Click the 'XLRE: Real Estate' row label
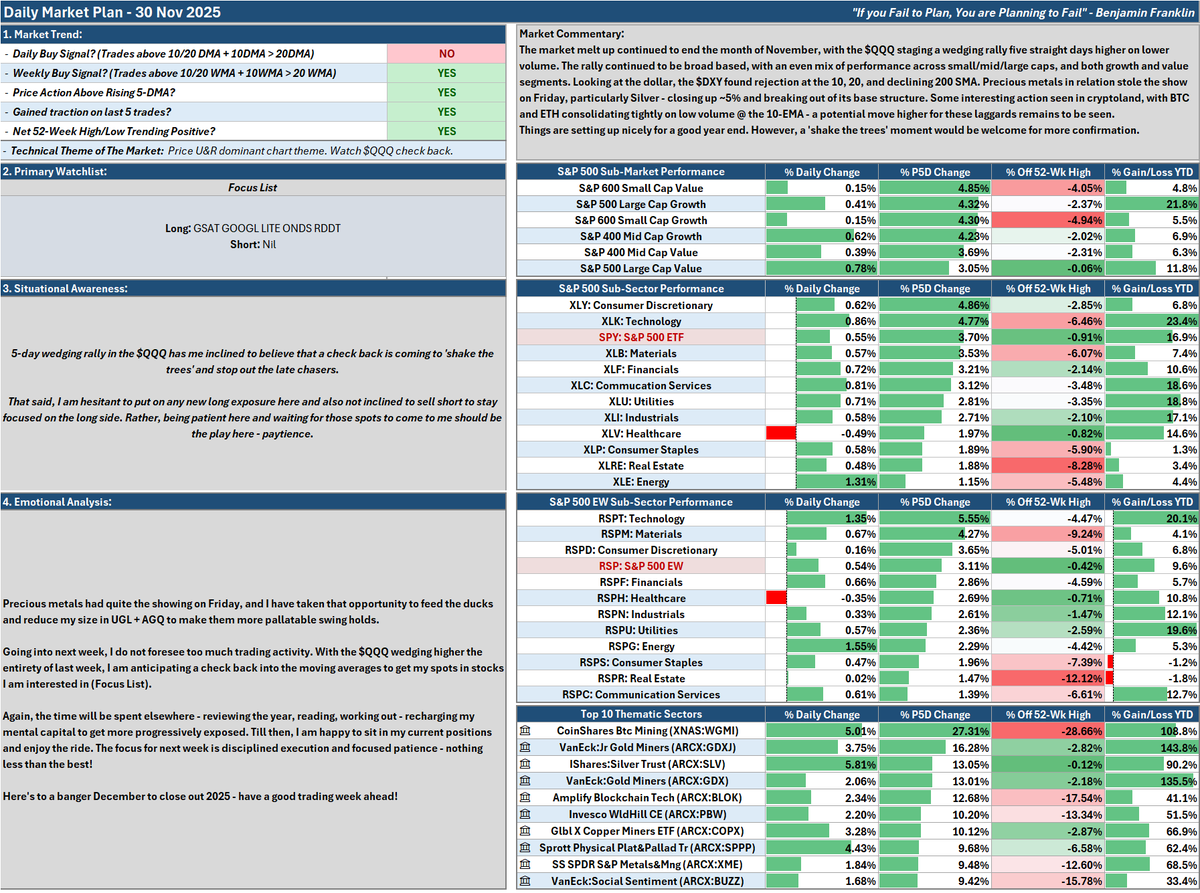The height and width of the screenshot is (893, 1200). tap(641, 465)
